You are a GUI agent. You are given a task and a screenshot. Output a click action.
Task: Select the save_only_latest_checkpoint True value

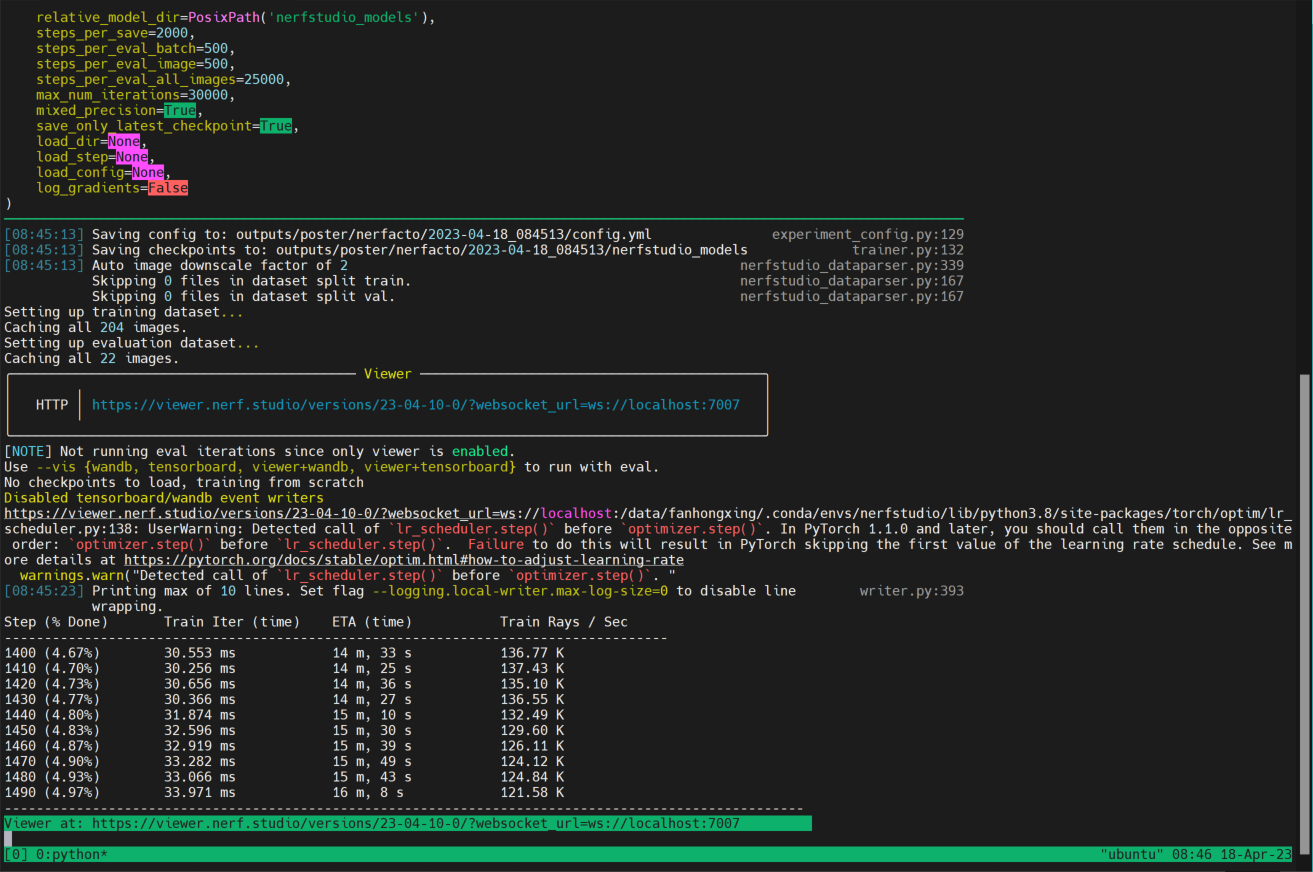click(x=276, y=125)
